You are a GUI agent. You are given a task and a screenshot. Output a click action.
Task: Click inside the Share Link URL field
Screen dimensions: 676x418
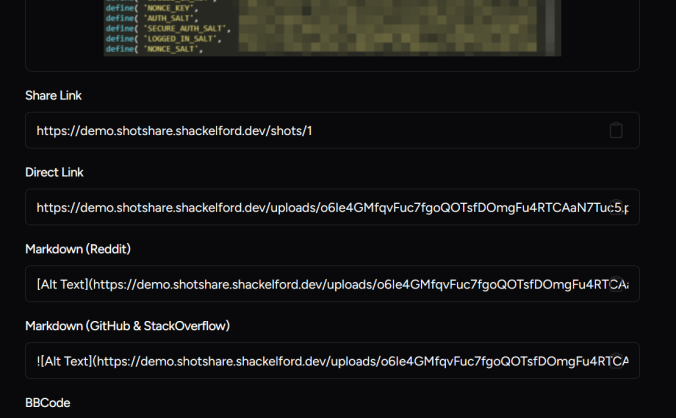pyautogui.click(x=300, y=130)
